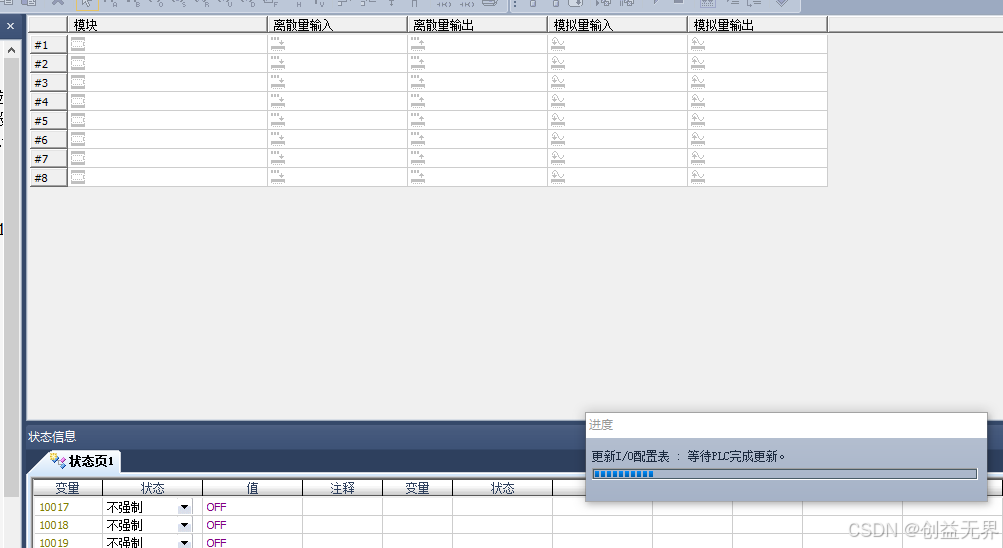The width and height of the screenshot is (1003, 548).
Task: Select row header #2
Action: tap(48, 63)
